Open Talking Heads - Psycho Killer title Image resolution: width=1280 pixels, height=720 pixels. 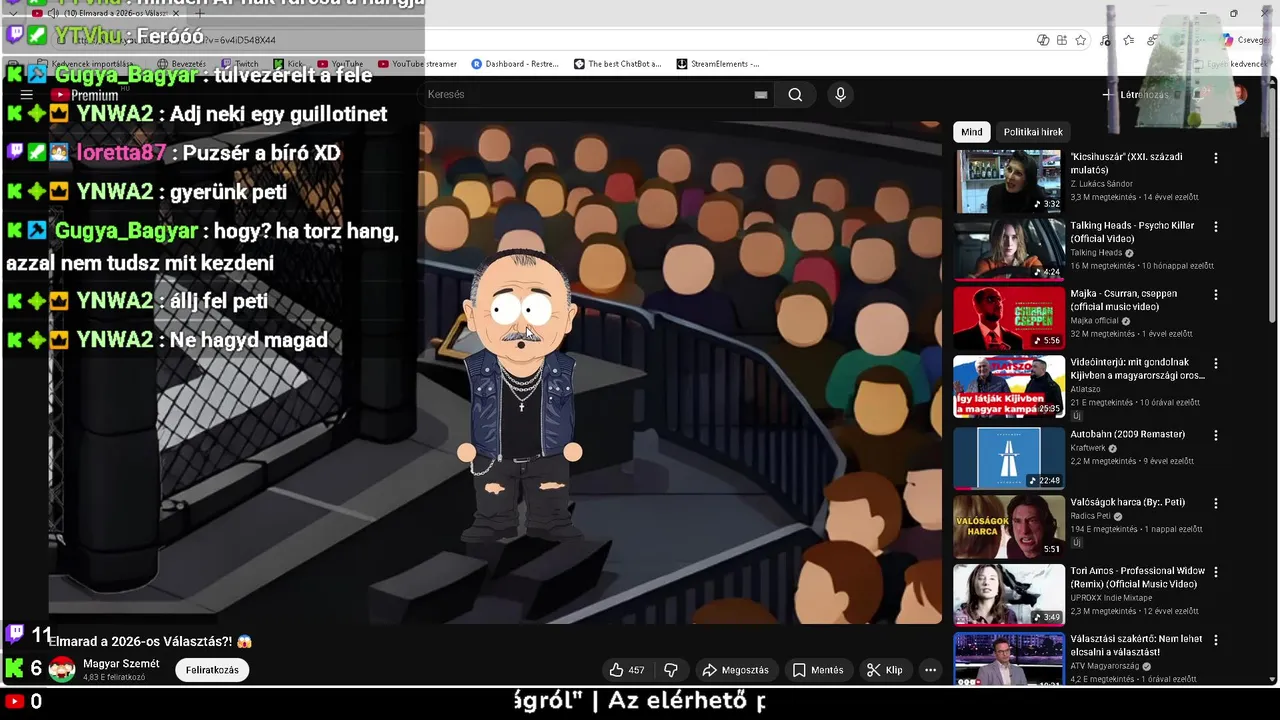tap(1132, 232)
